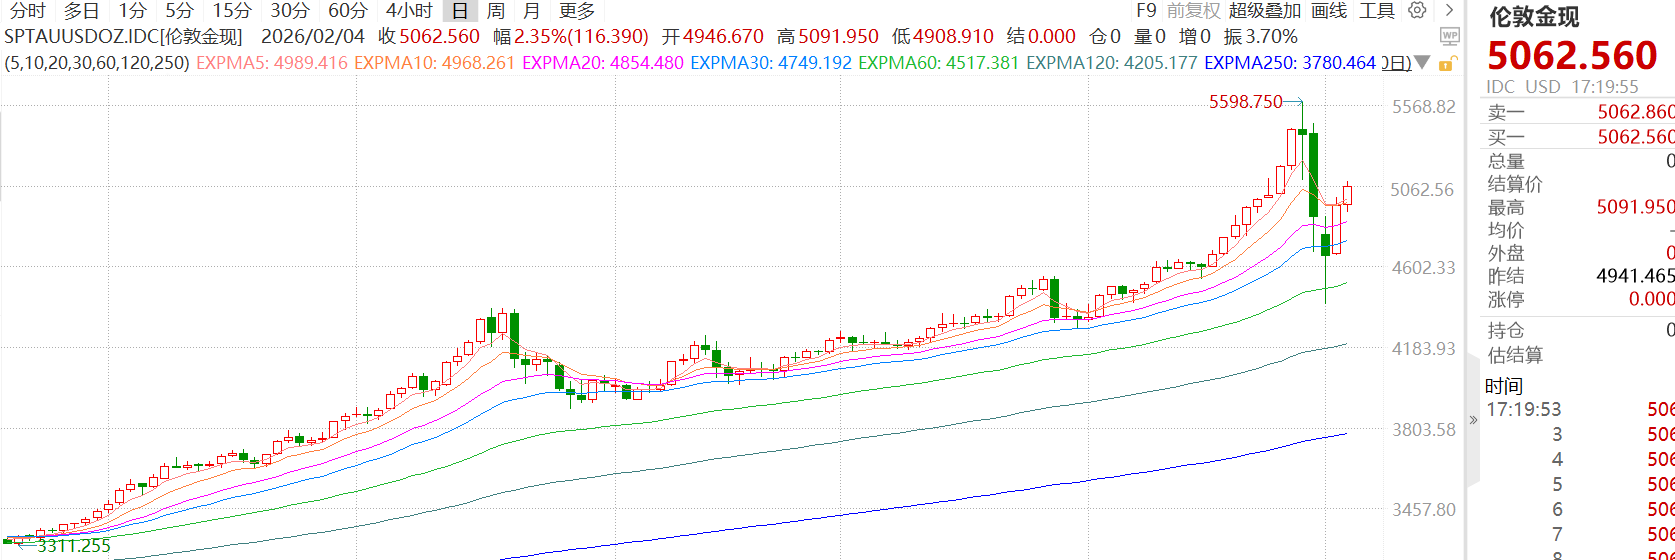Image resolution: width=1675 pixels, height=560 pixels.
Task: Click the 5598.750 high marker label
Action: 1245,102
